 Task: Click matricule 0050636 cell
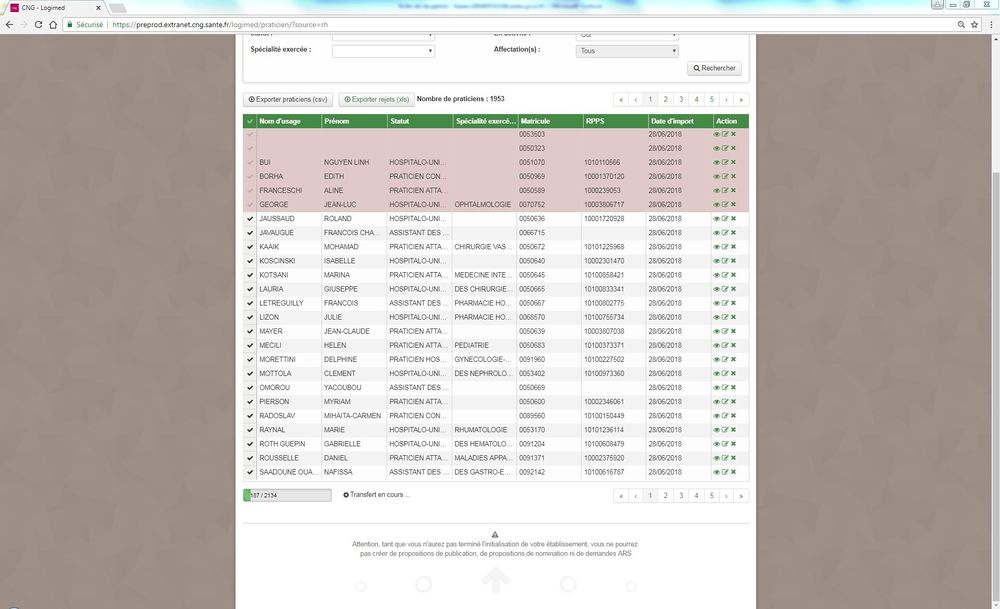(532, 219)
